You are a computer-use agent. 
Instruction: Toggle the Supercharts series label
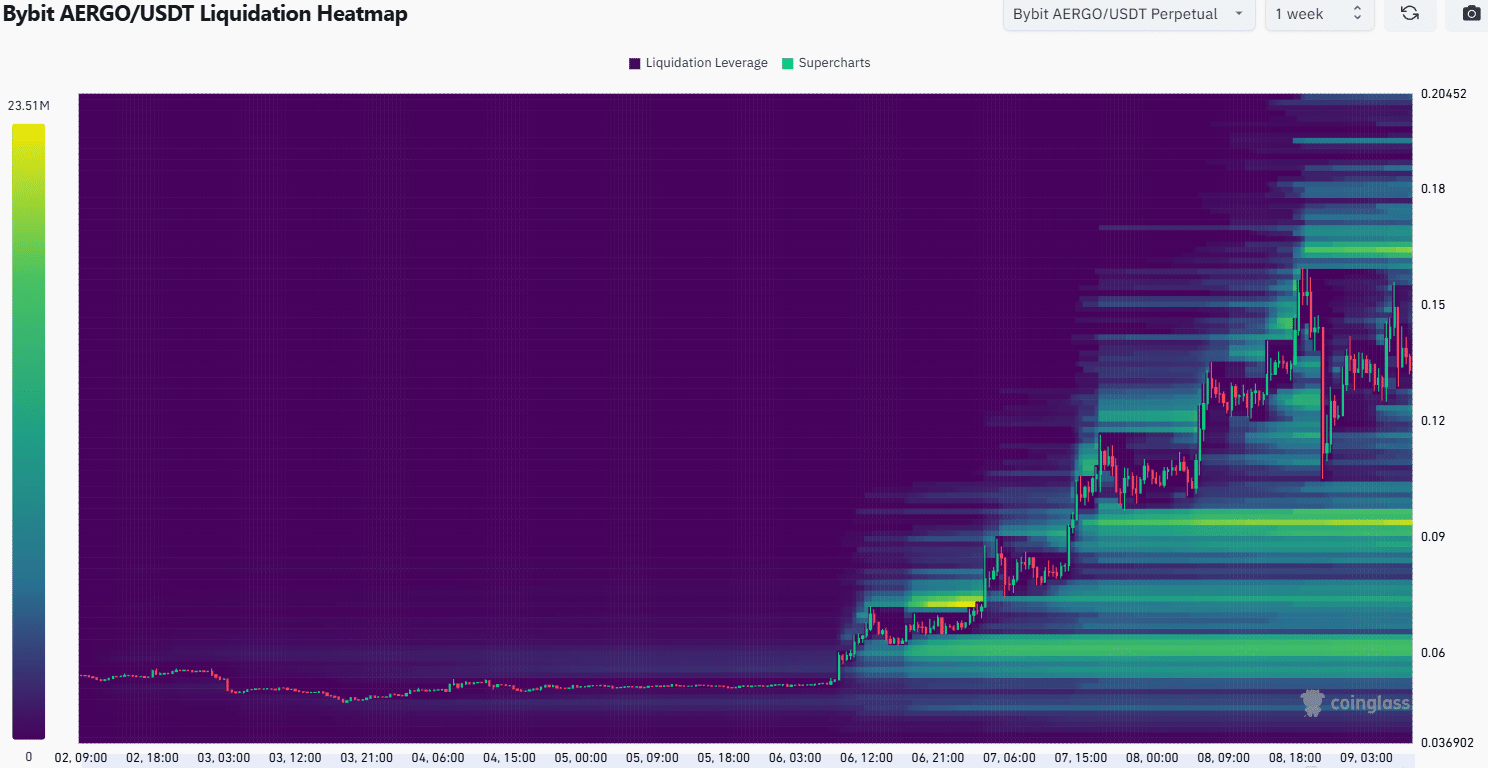click(834, 63)
